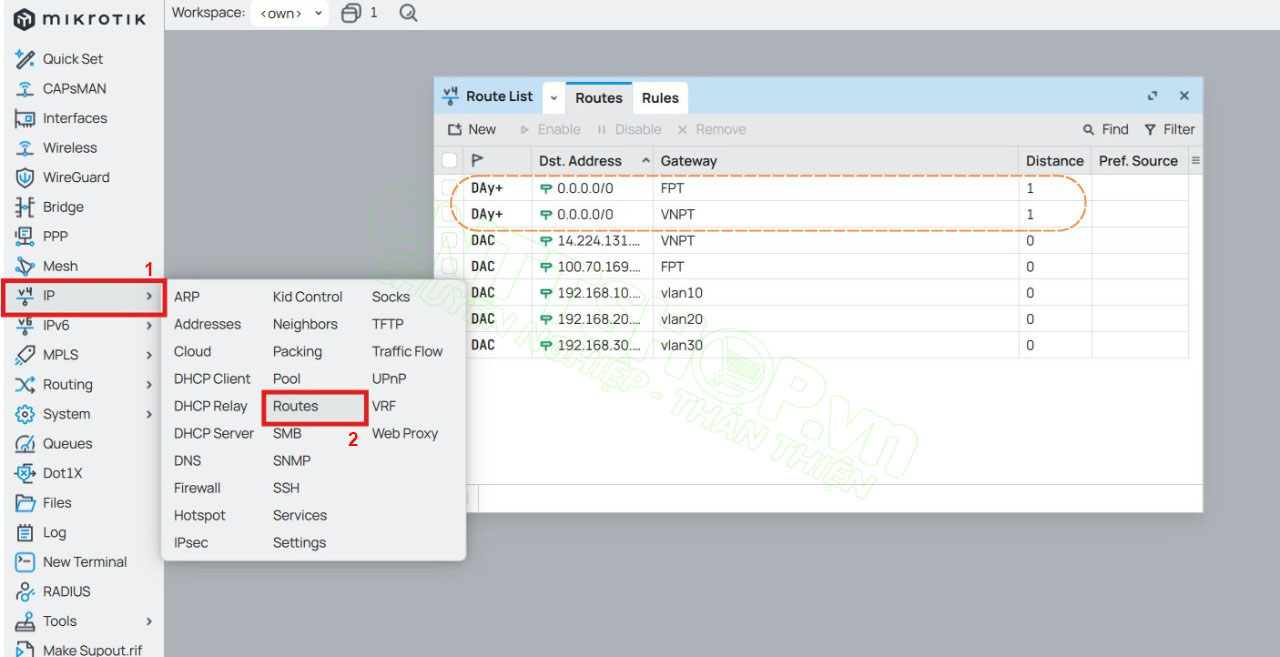Open the Files panel

pyautogui.click(x=56, y=502)
